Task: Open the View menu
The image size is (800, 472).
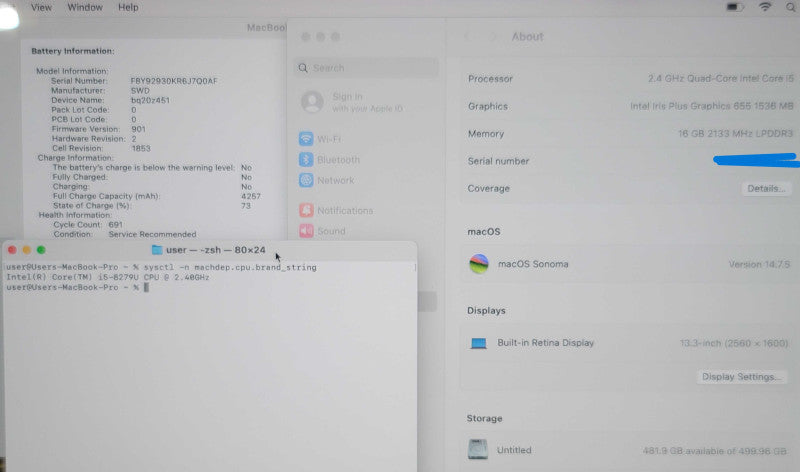Action: 41,8
